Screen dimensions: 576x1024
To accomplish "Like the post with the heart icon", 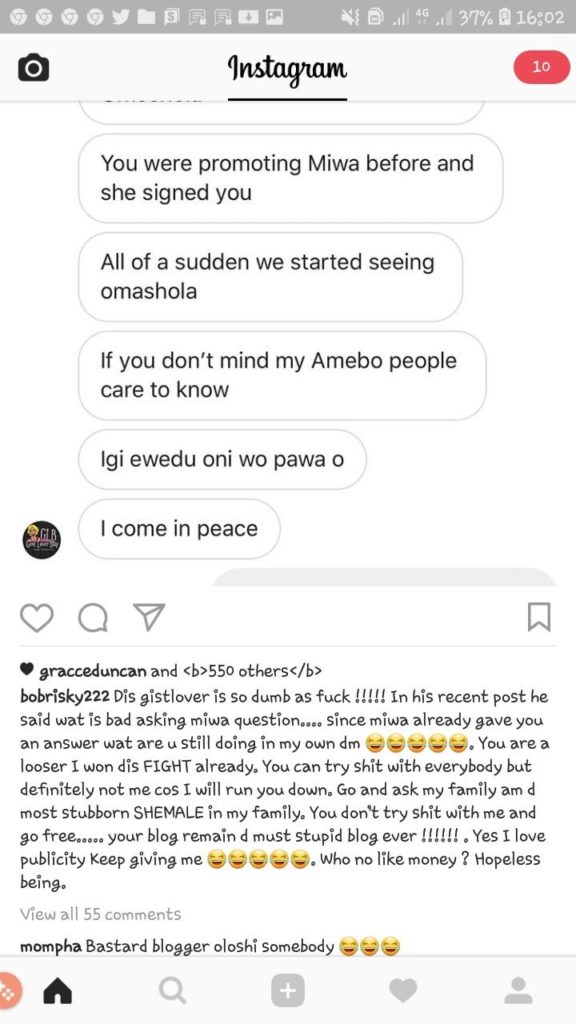I will [37, 617].
